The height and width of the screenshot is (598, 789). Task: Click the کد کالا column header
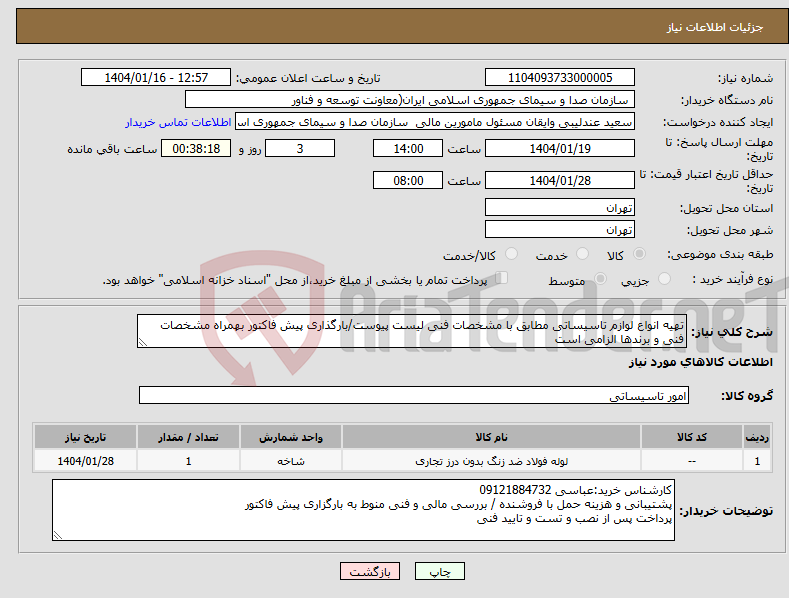point(691,437)
